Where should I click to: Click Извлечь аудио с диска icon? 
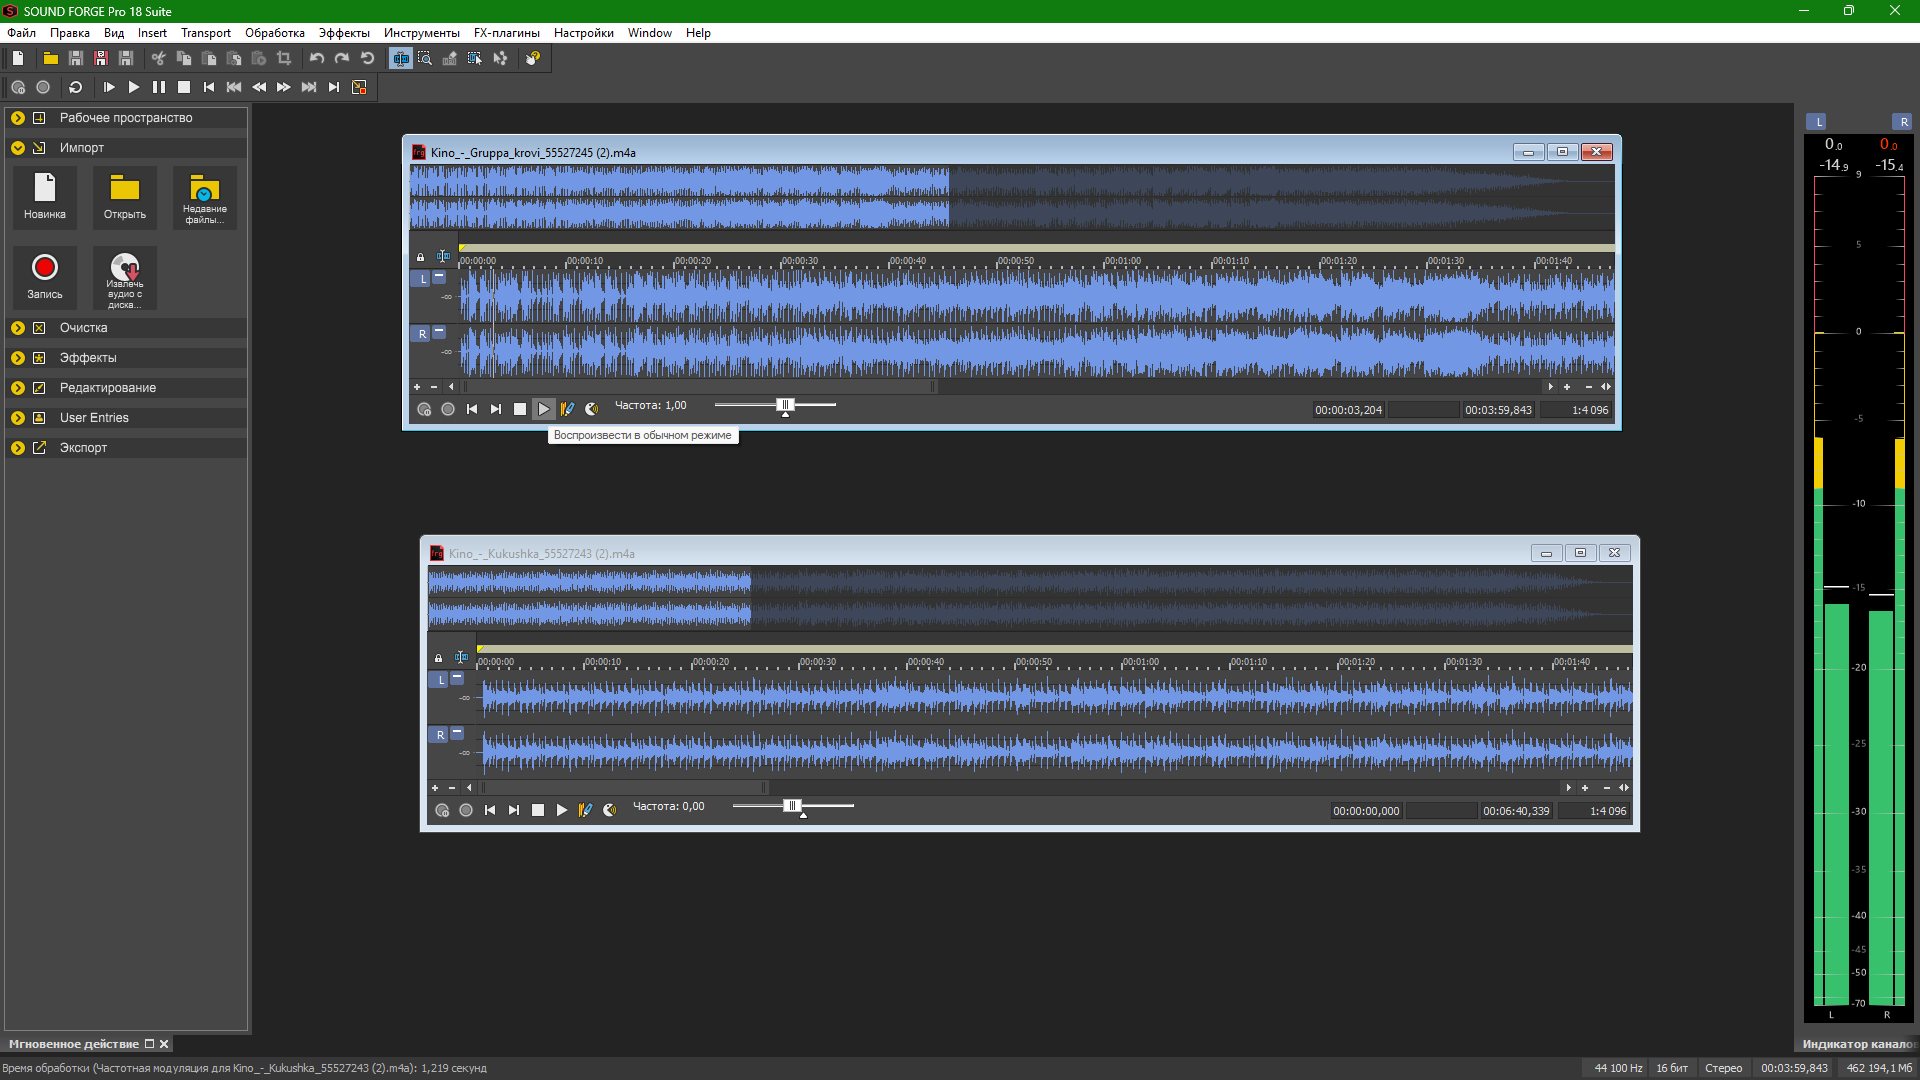[125, 275]
